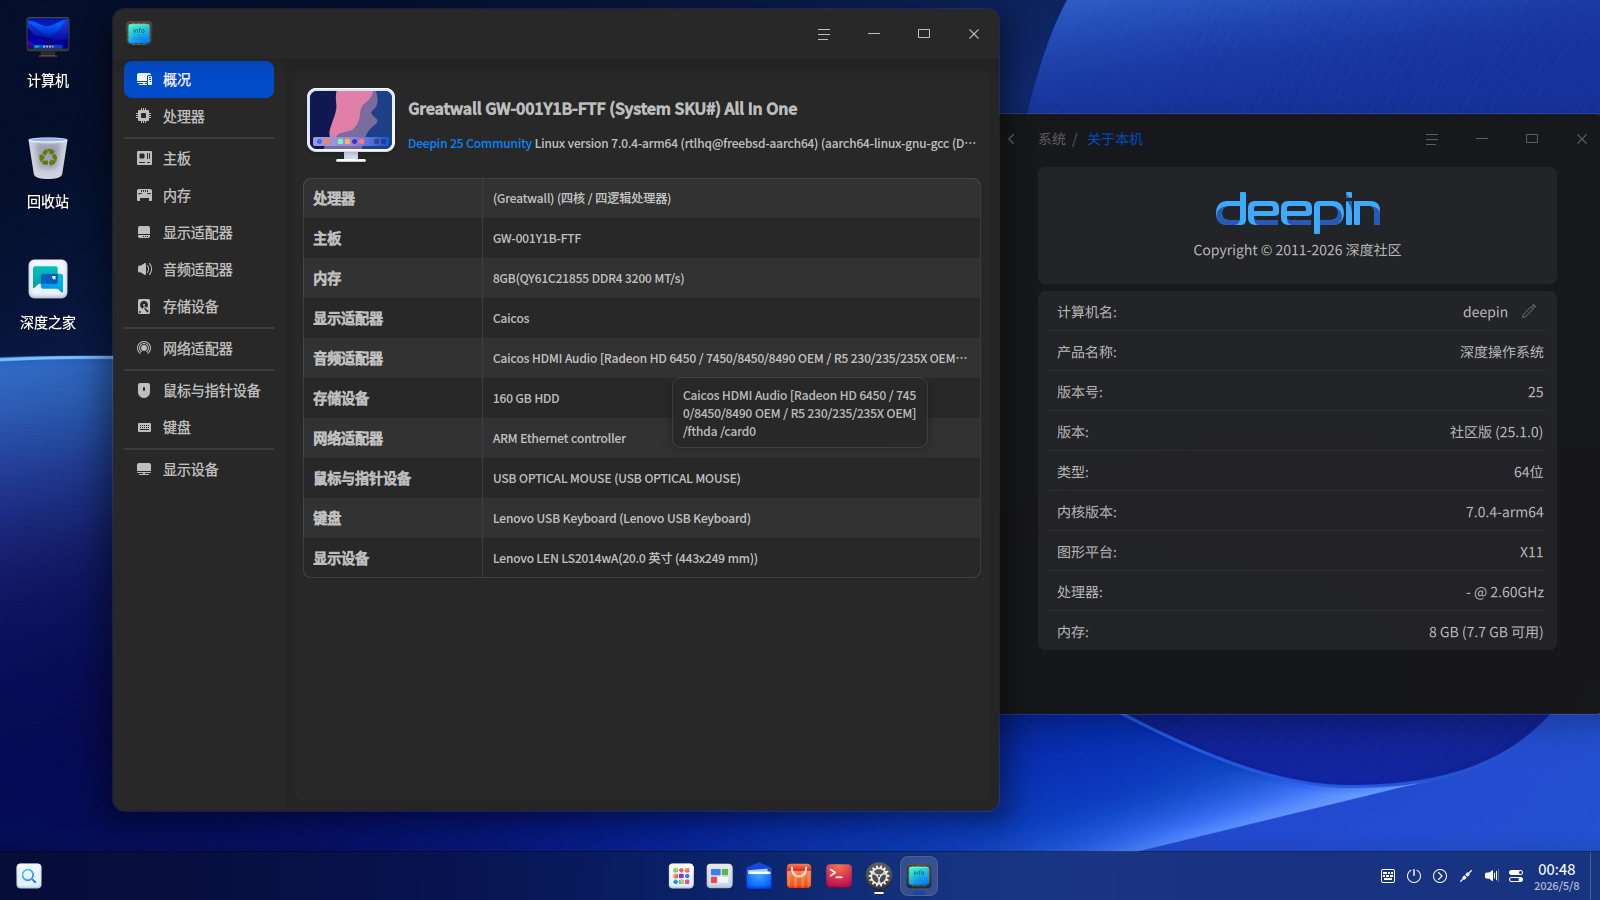Open 网络适配器 network adapter section

(199, 349)
